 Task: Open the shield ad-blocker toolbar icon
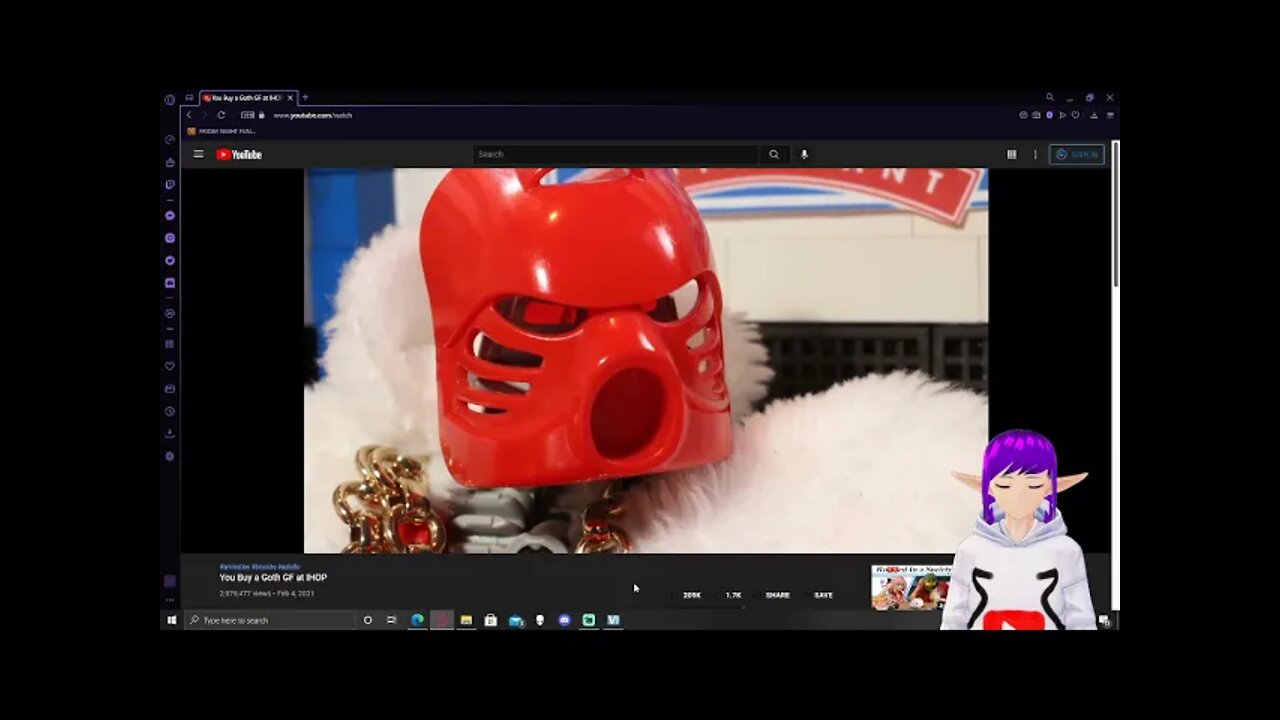[x=1050, y=115]
